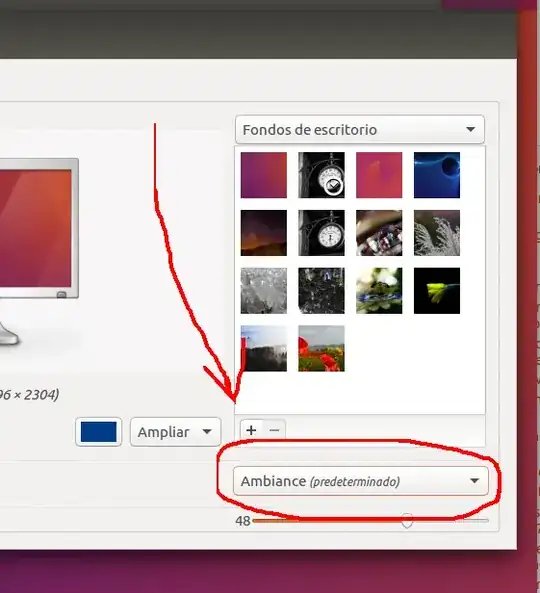540x593 pixels.
Task: Open the Ambiance theme dropdown
Action: coord(361,481)
